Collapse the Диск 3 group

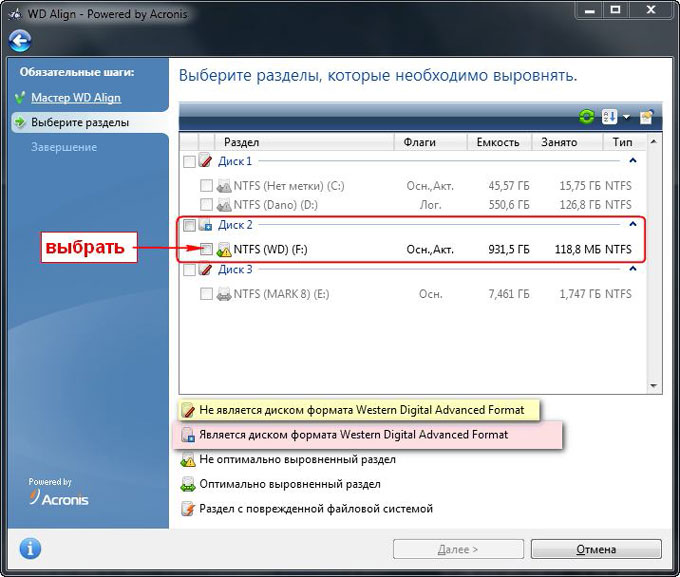pos(633,269)
